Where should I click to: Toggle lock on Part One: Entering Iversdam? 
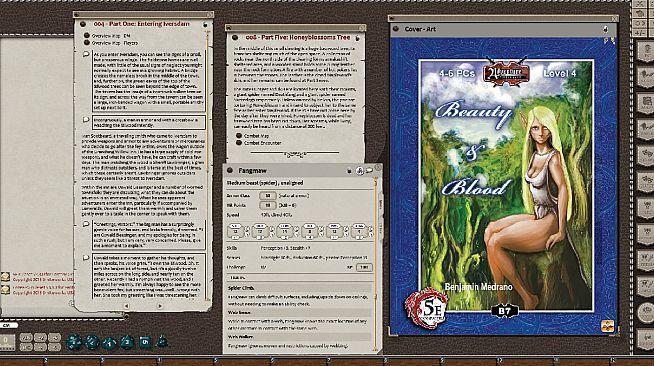pyautogui.click(x=205, y=25)
